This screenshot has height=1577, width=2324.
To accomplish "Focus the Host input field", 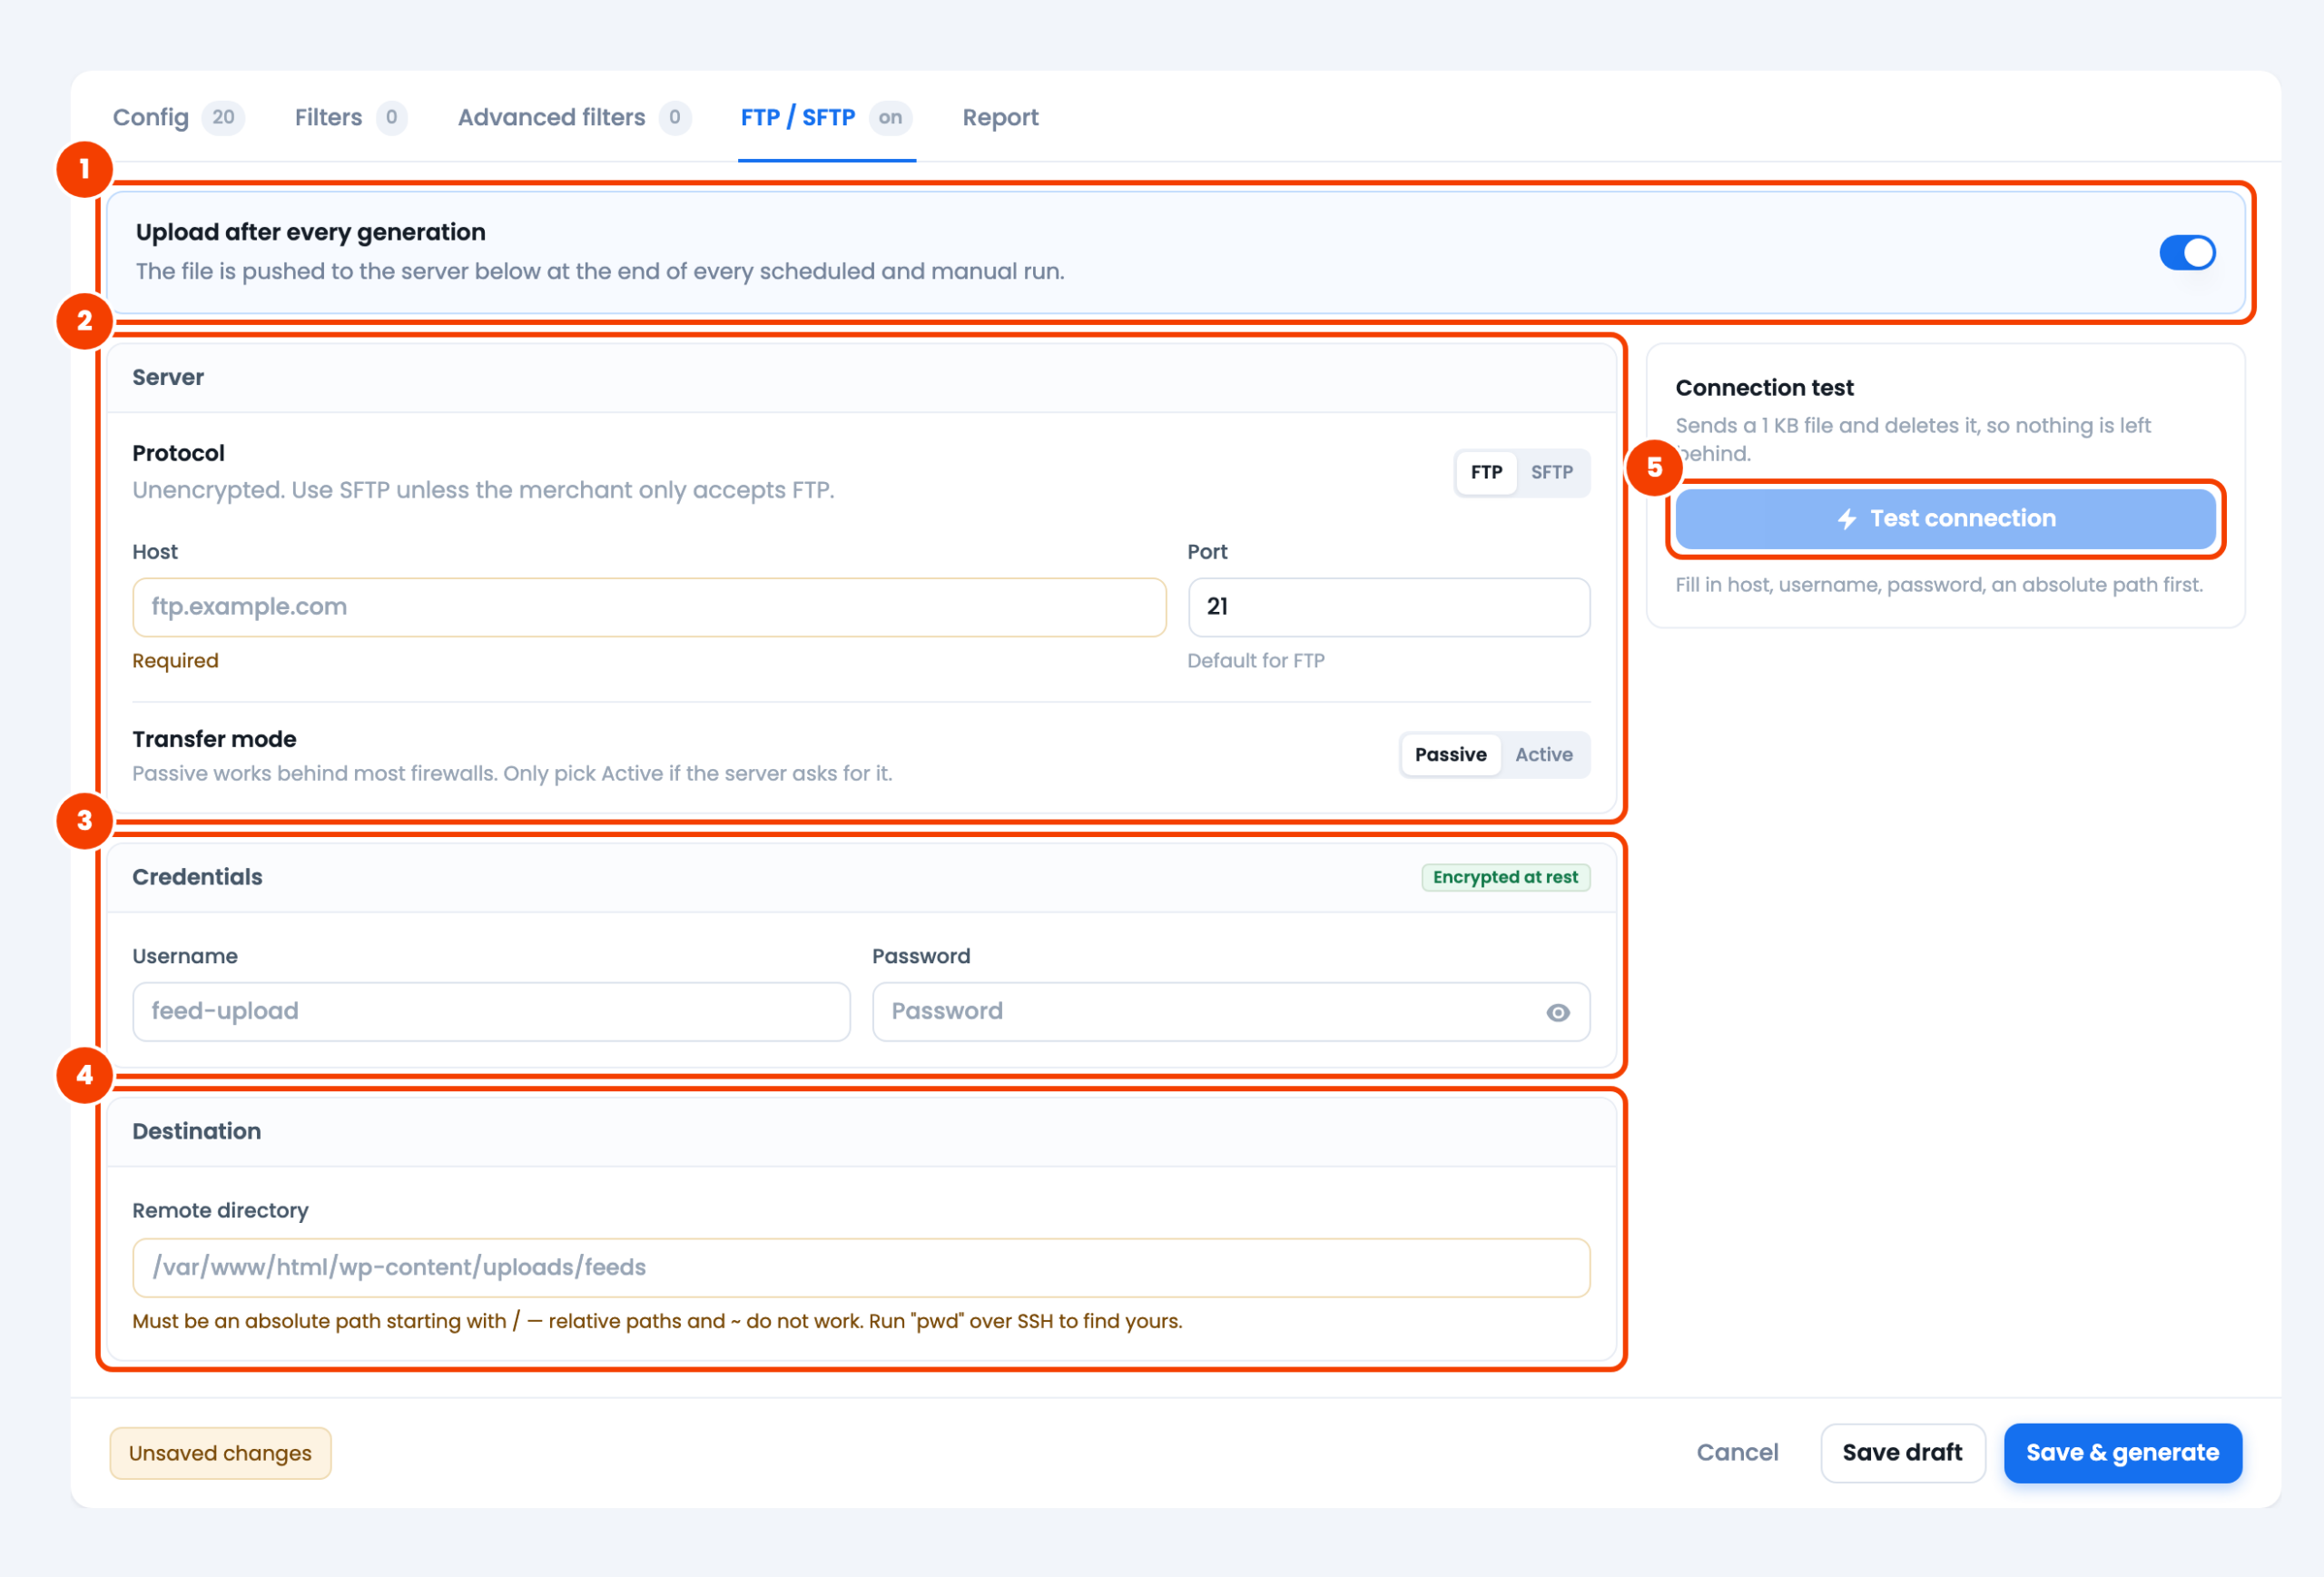I will tap(649, 607).
